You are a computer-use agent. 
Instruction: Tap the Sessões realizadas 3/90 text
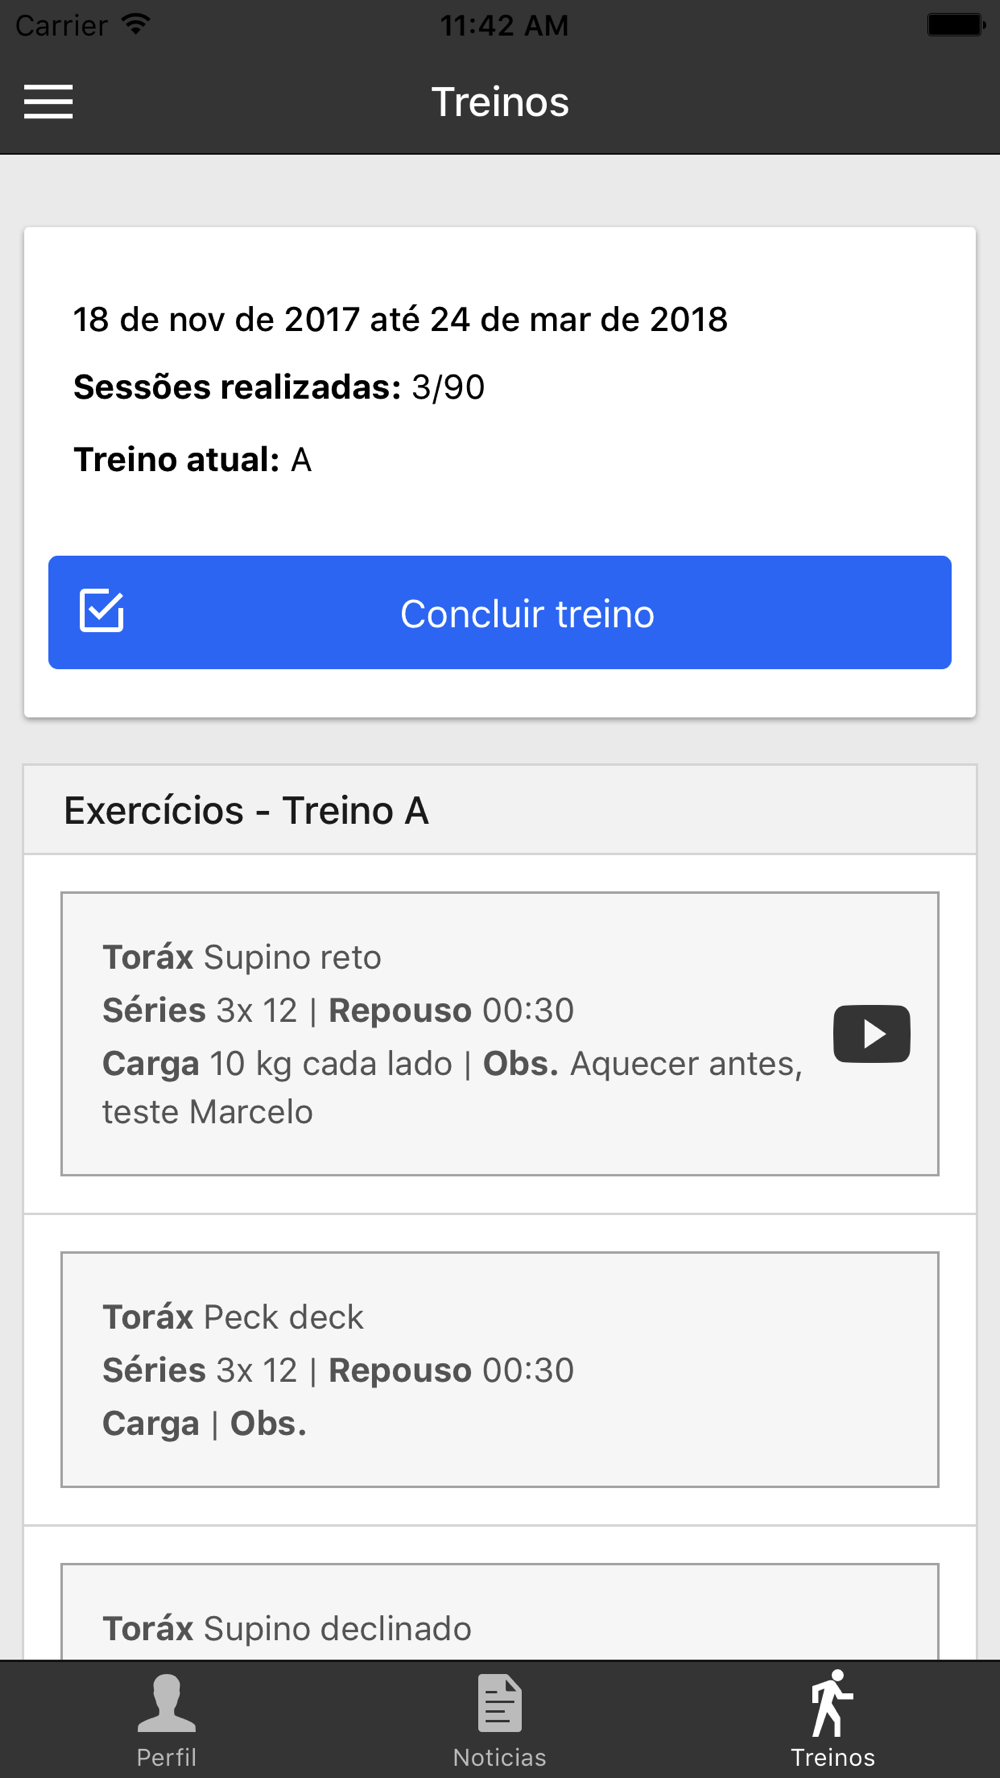279,387
